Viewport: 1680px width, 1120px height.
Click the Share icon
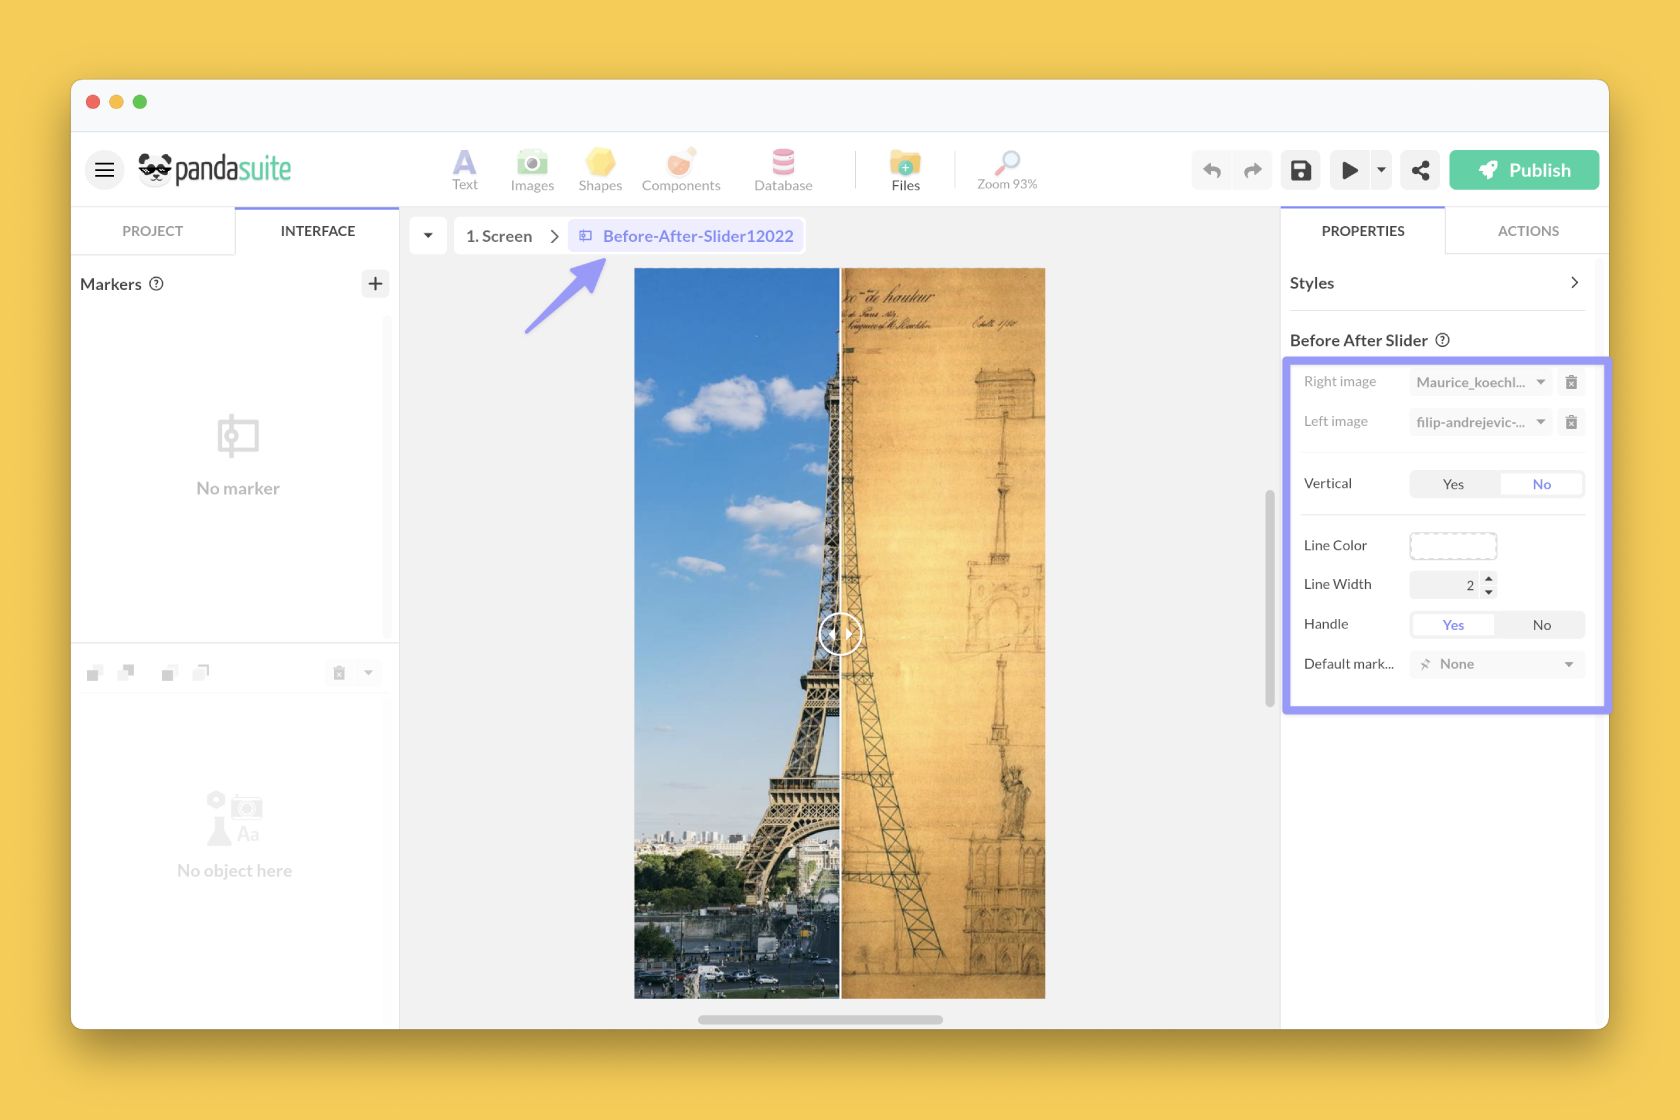click(1420, 169)
